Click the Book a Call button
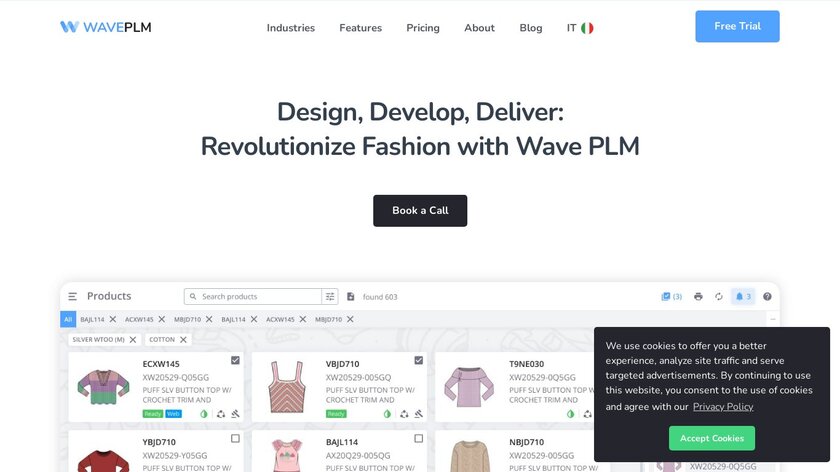This screenshot has width=840, height=472. pos(420,211)
